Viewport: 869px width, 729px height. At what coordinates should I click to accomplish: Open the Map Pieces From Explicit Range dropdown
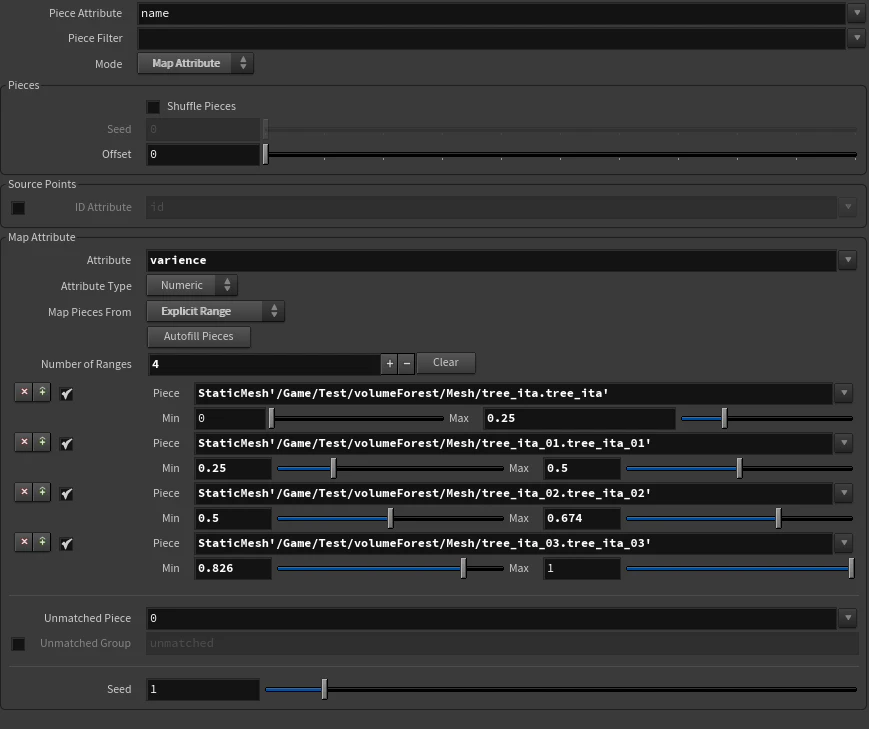tap(216, 311)
